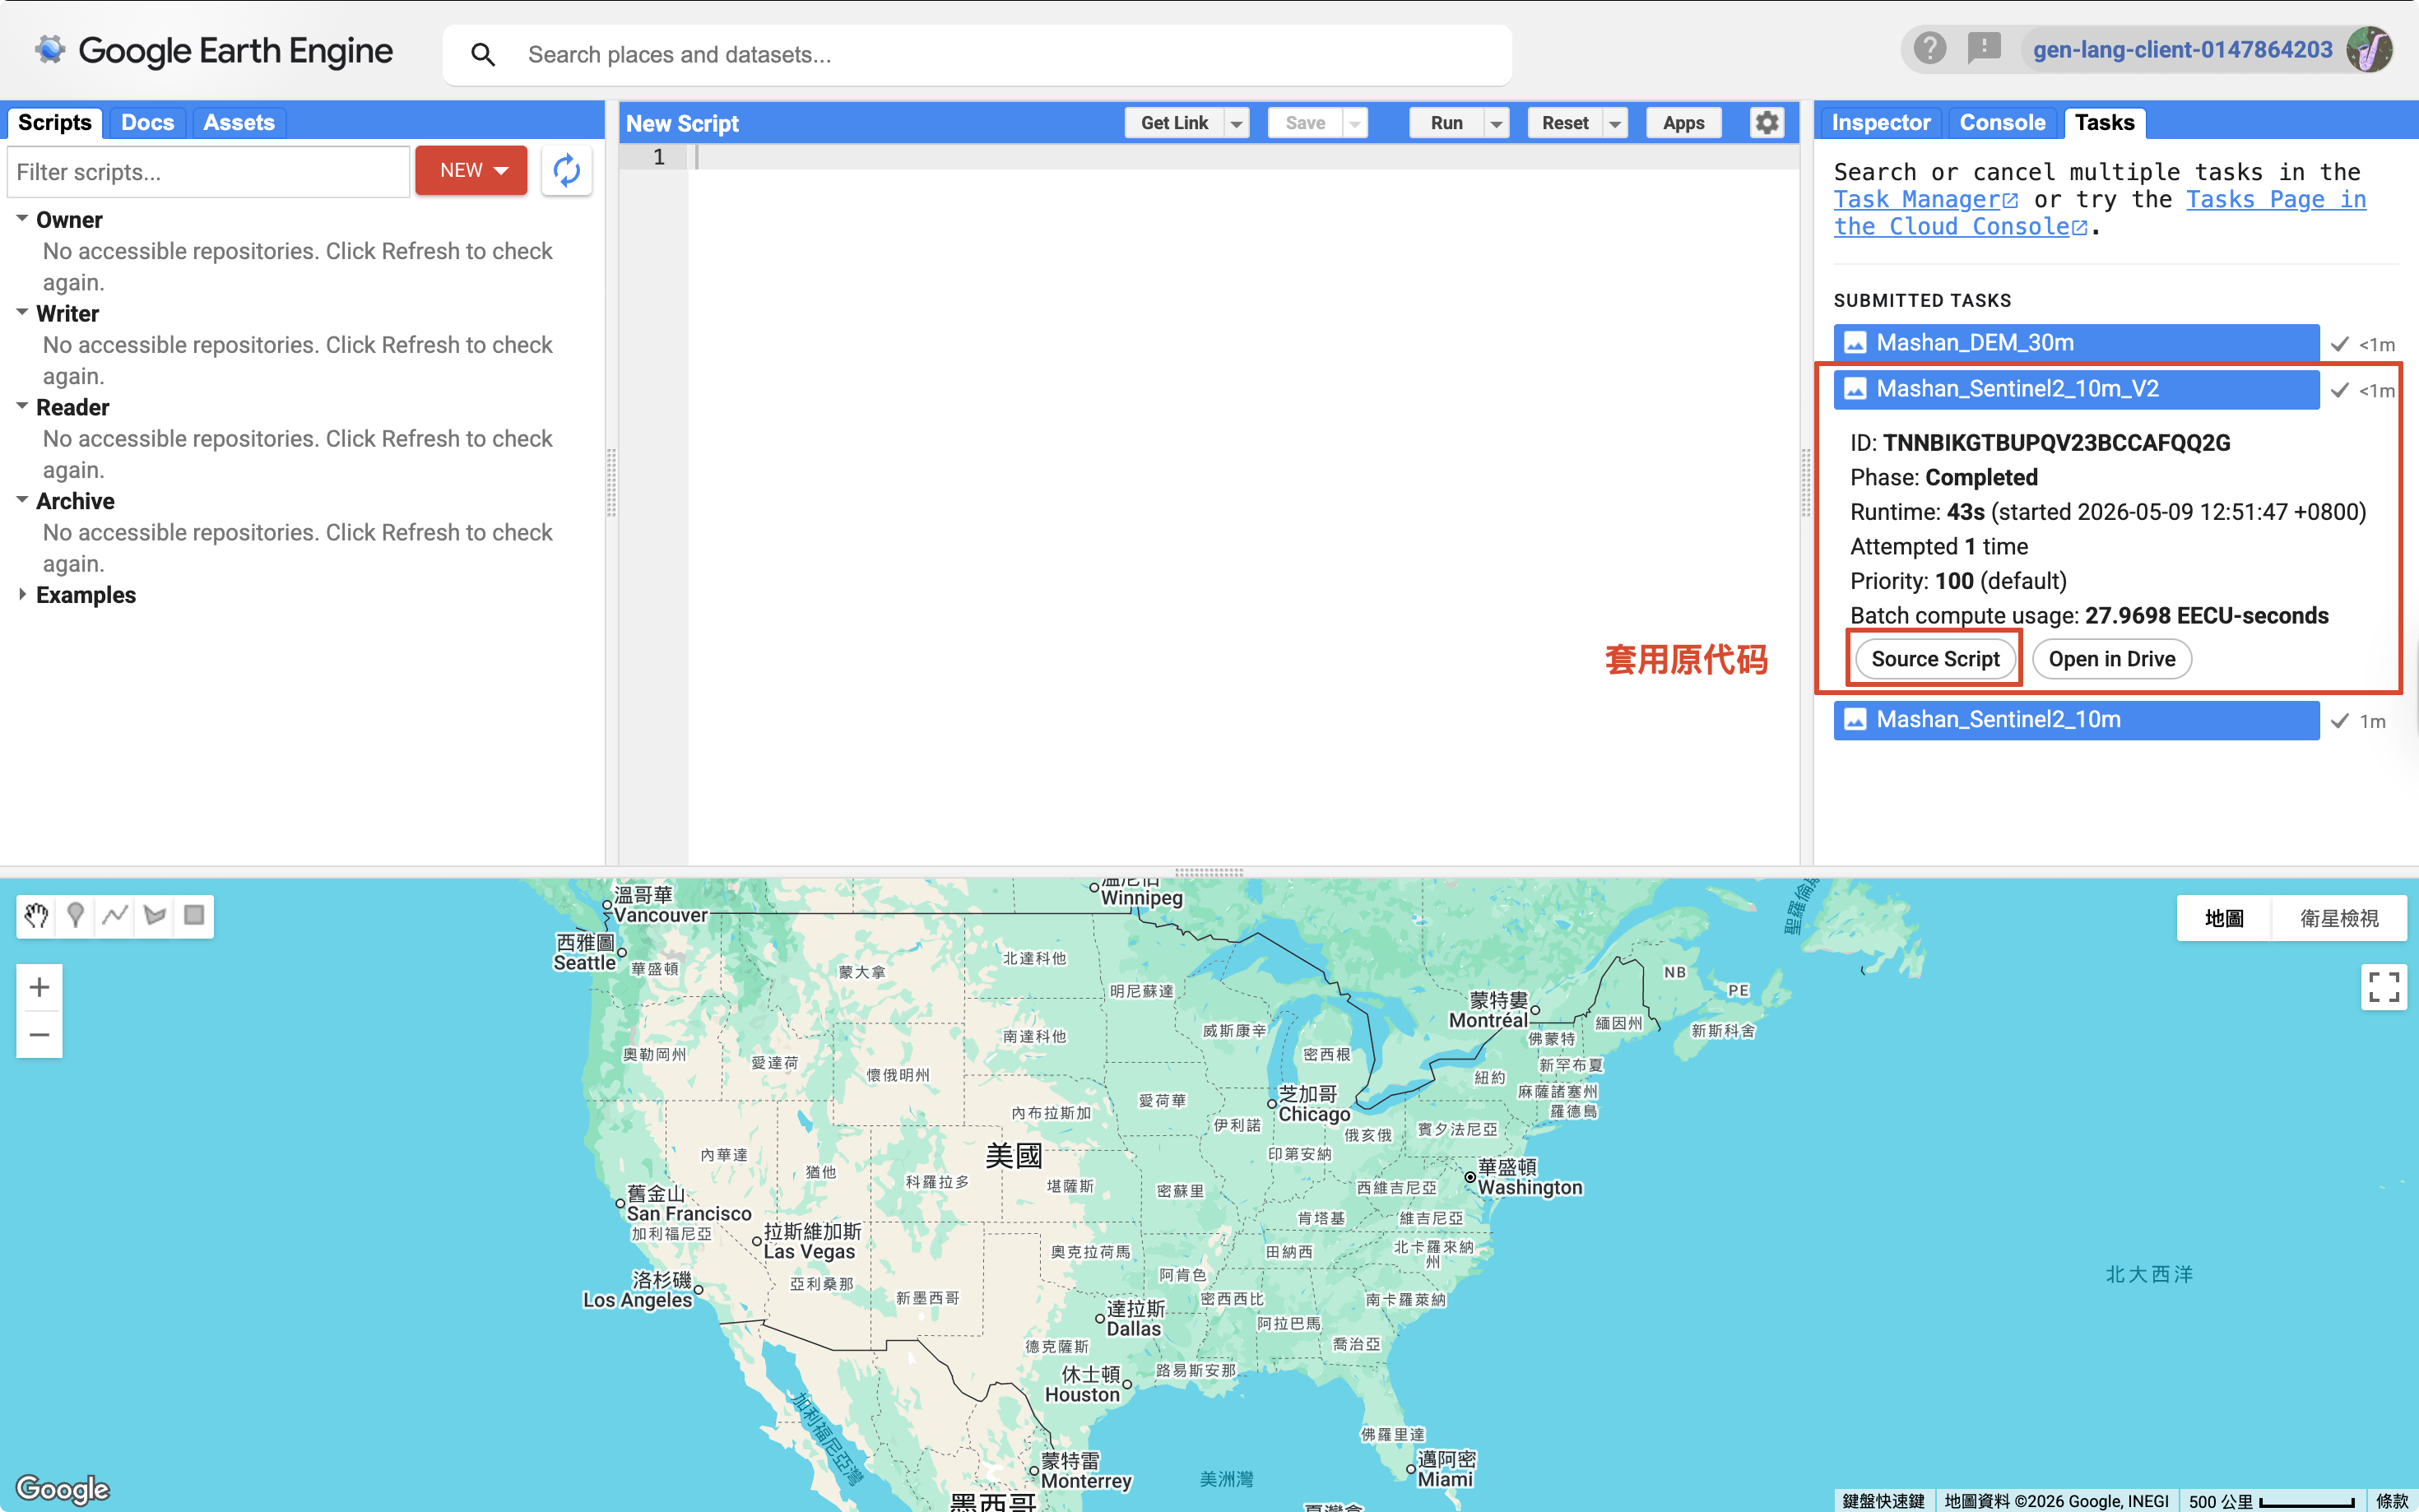Collapse the Owner repository section
This screenshot has height=1512, width=2419.
(22, 219)
